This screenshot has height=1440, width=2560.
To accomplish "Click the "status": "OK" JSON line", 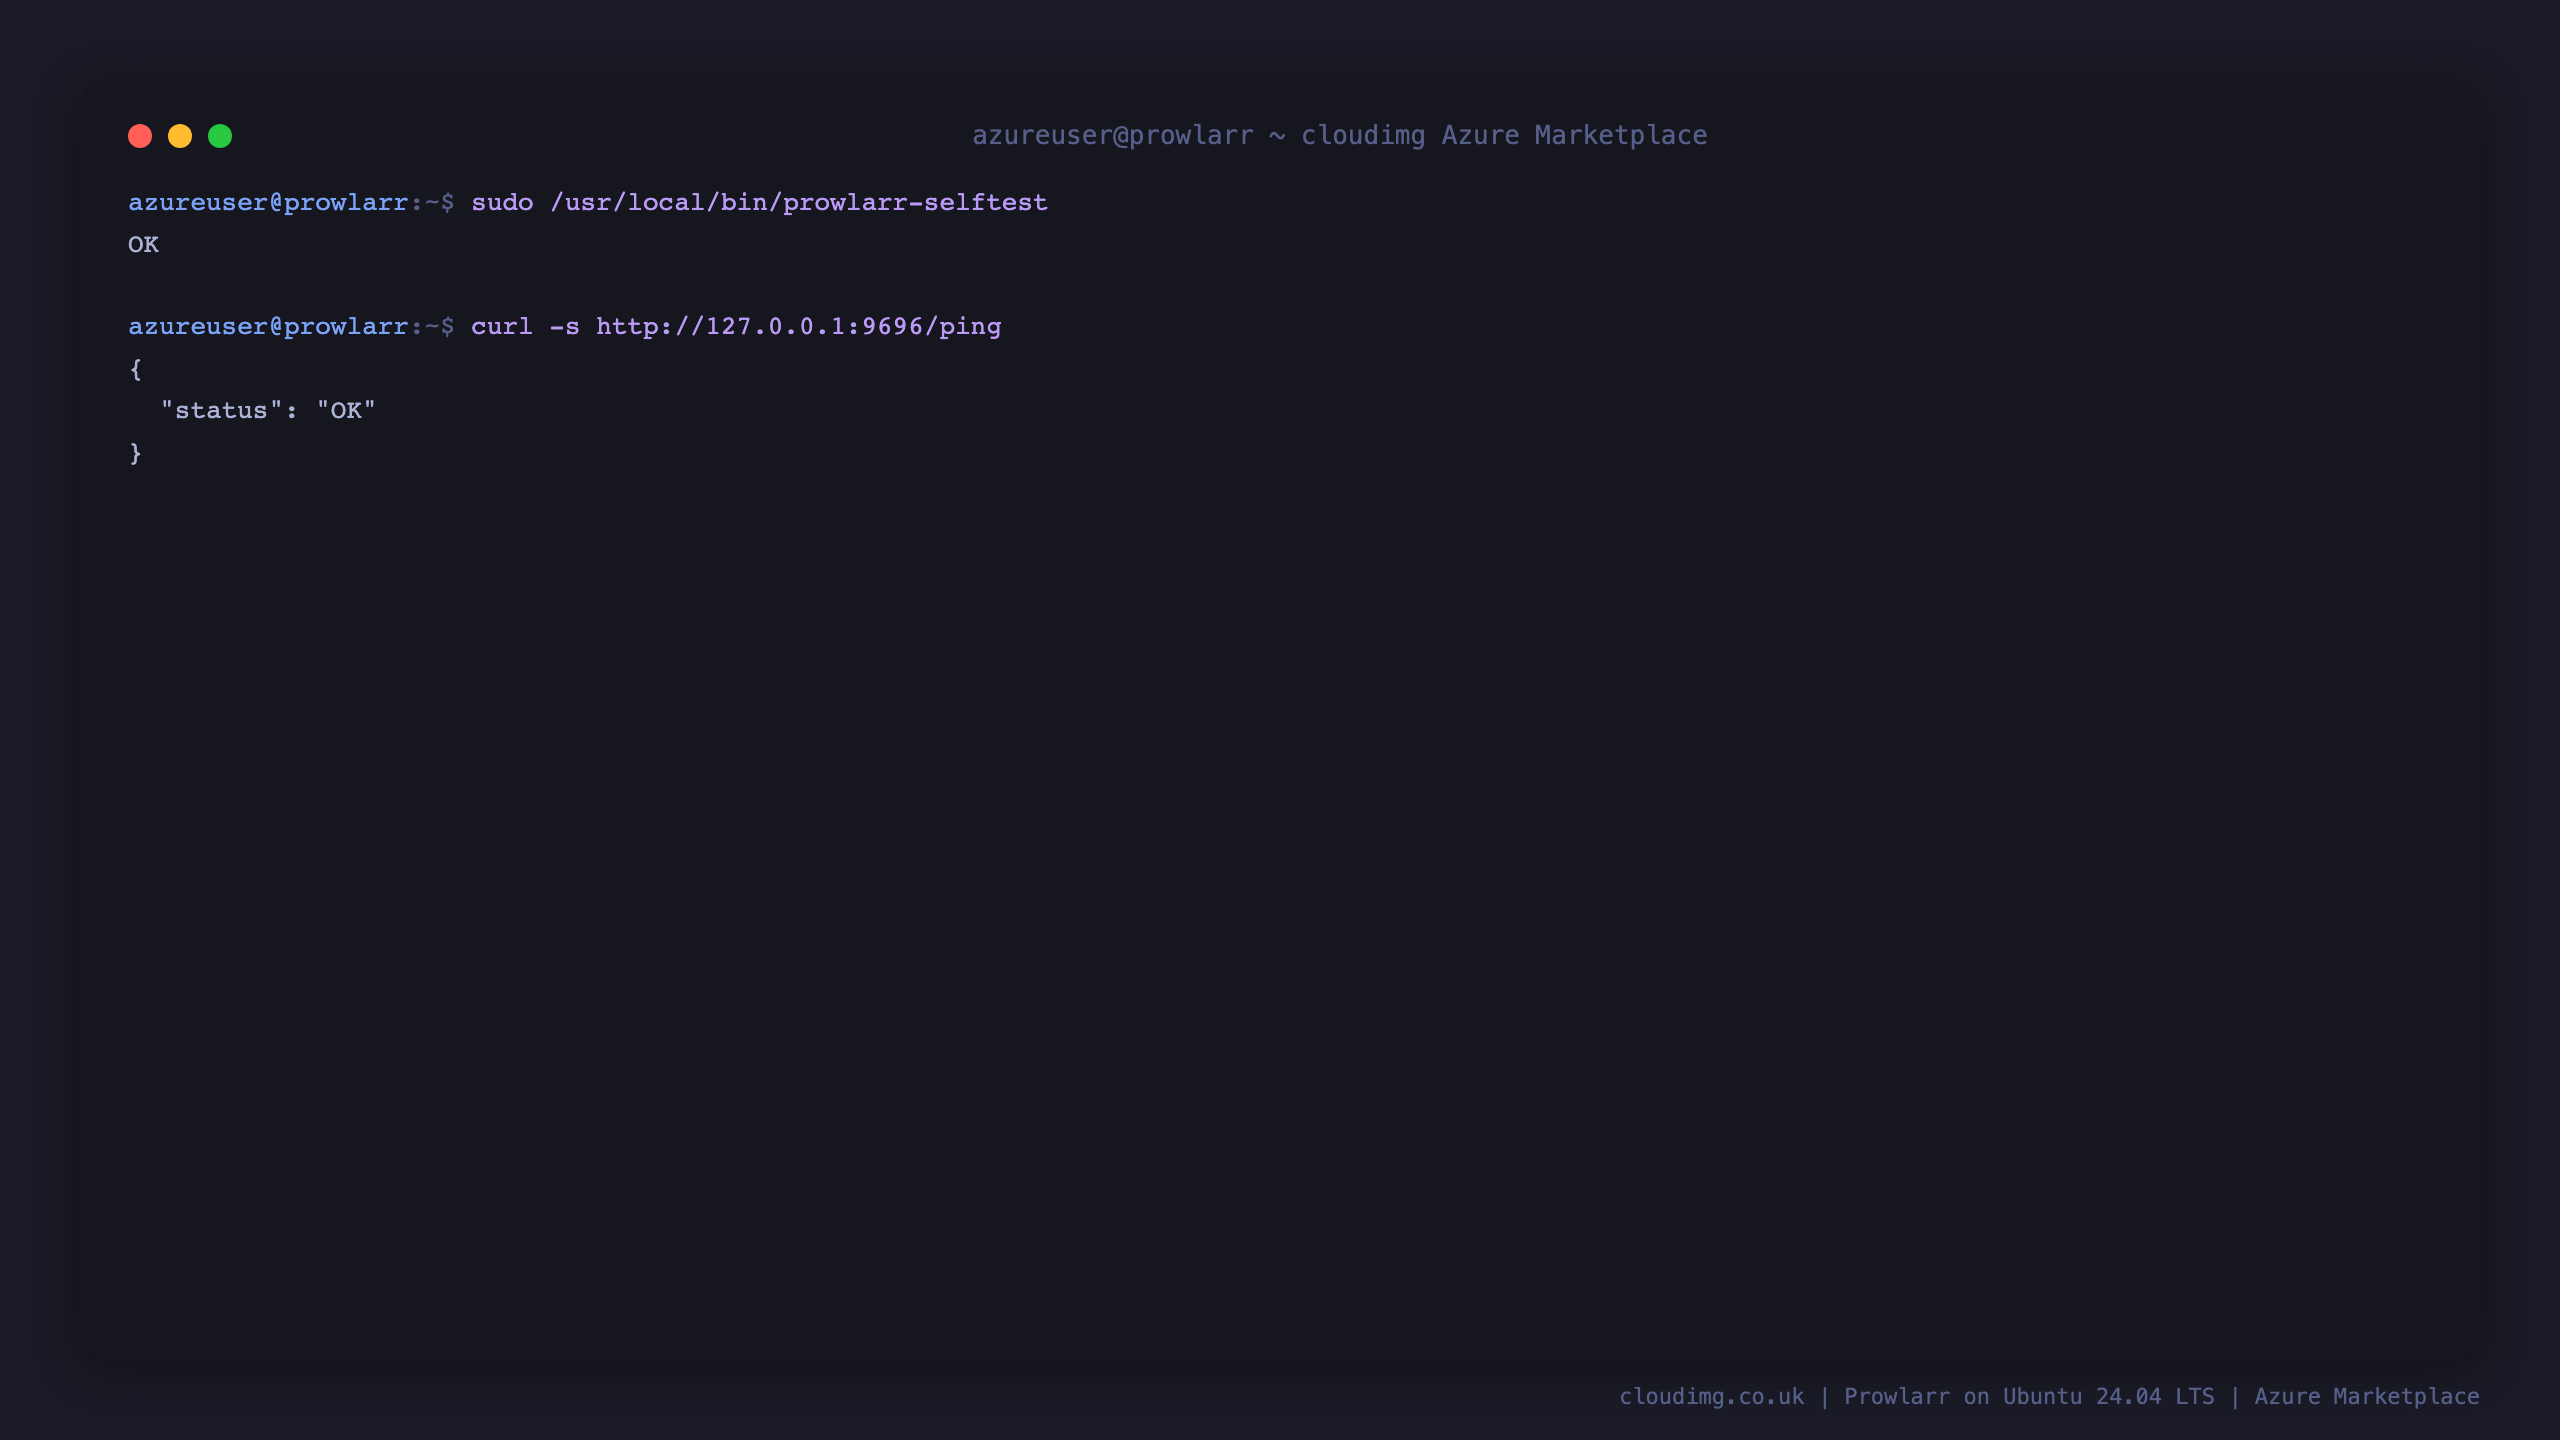I will pos(268,410).
